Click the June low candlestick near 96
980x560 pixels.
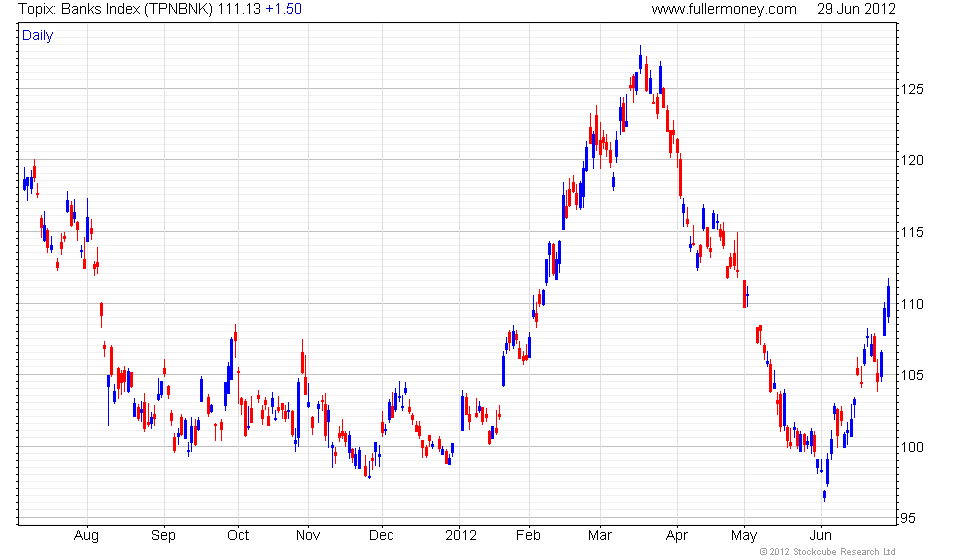(x=824, y=495)
